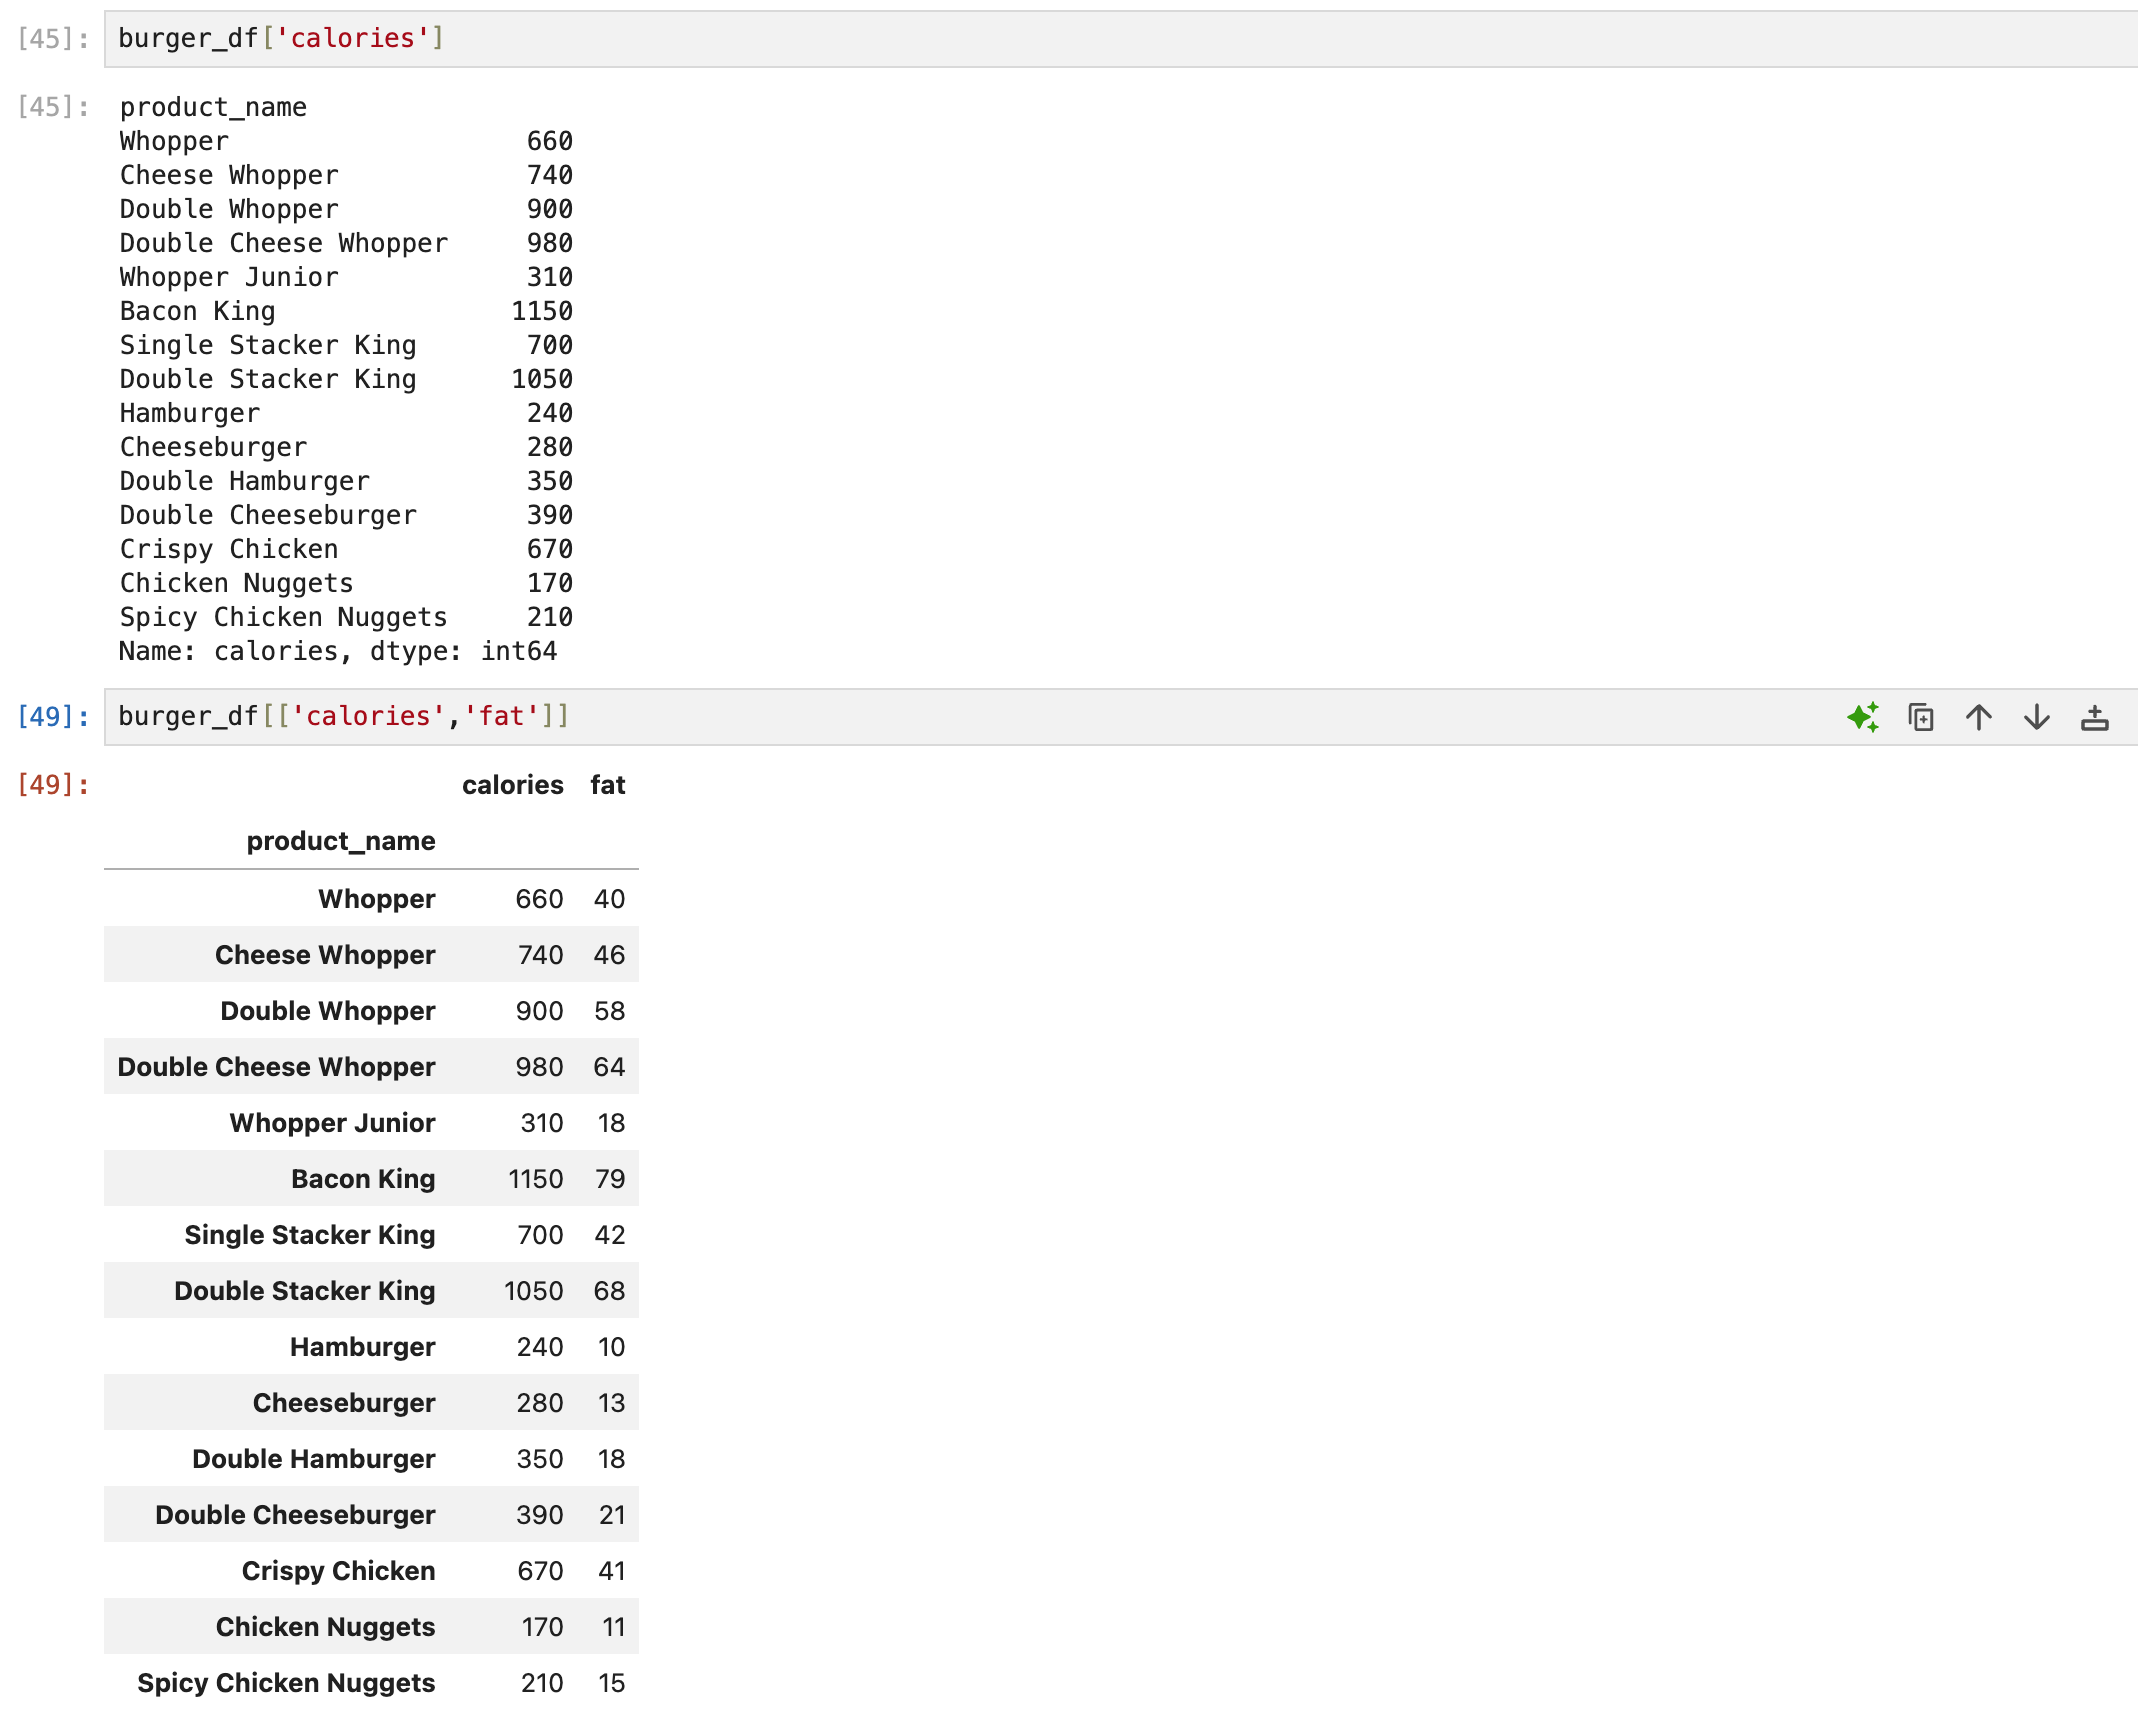Viewport: 2138px width, 1730px height.
Task: Click calories 1050 in Double Stacker King table row
Action: [534, 1291]
